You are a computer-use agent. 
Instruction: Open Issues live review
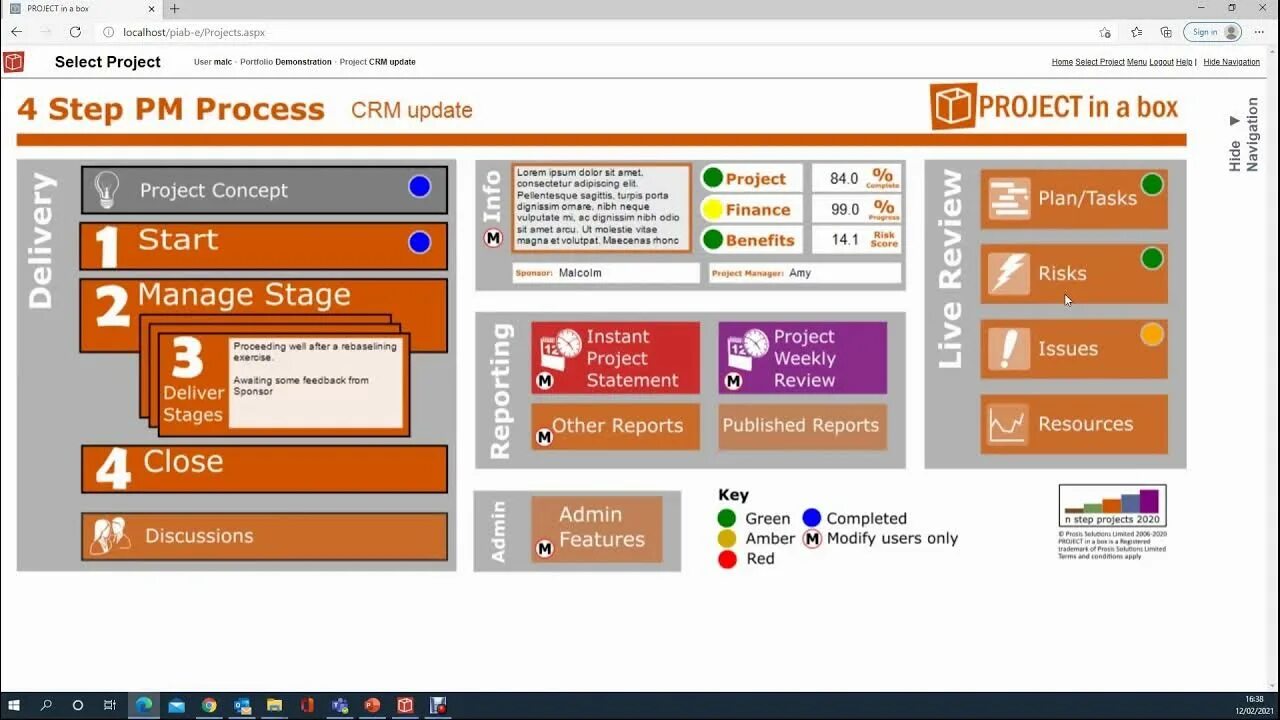coord(1074,349)
